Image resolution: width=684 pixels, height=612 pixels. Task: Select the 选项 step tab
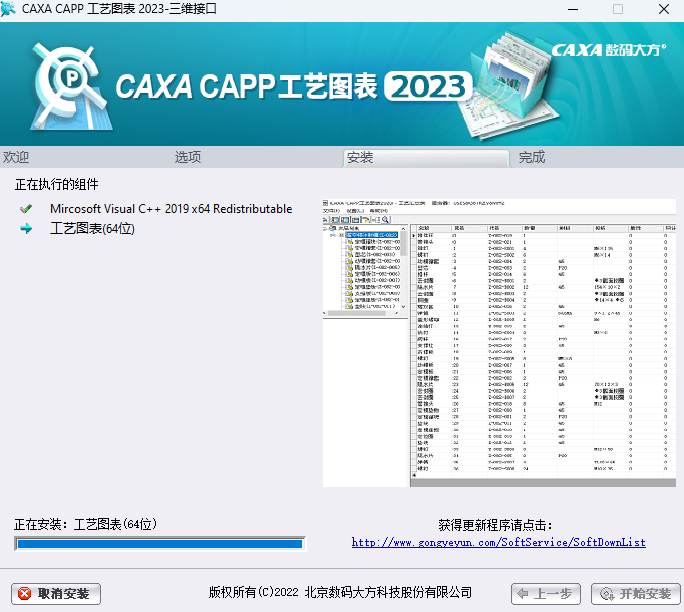point(188,157)
